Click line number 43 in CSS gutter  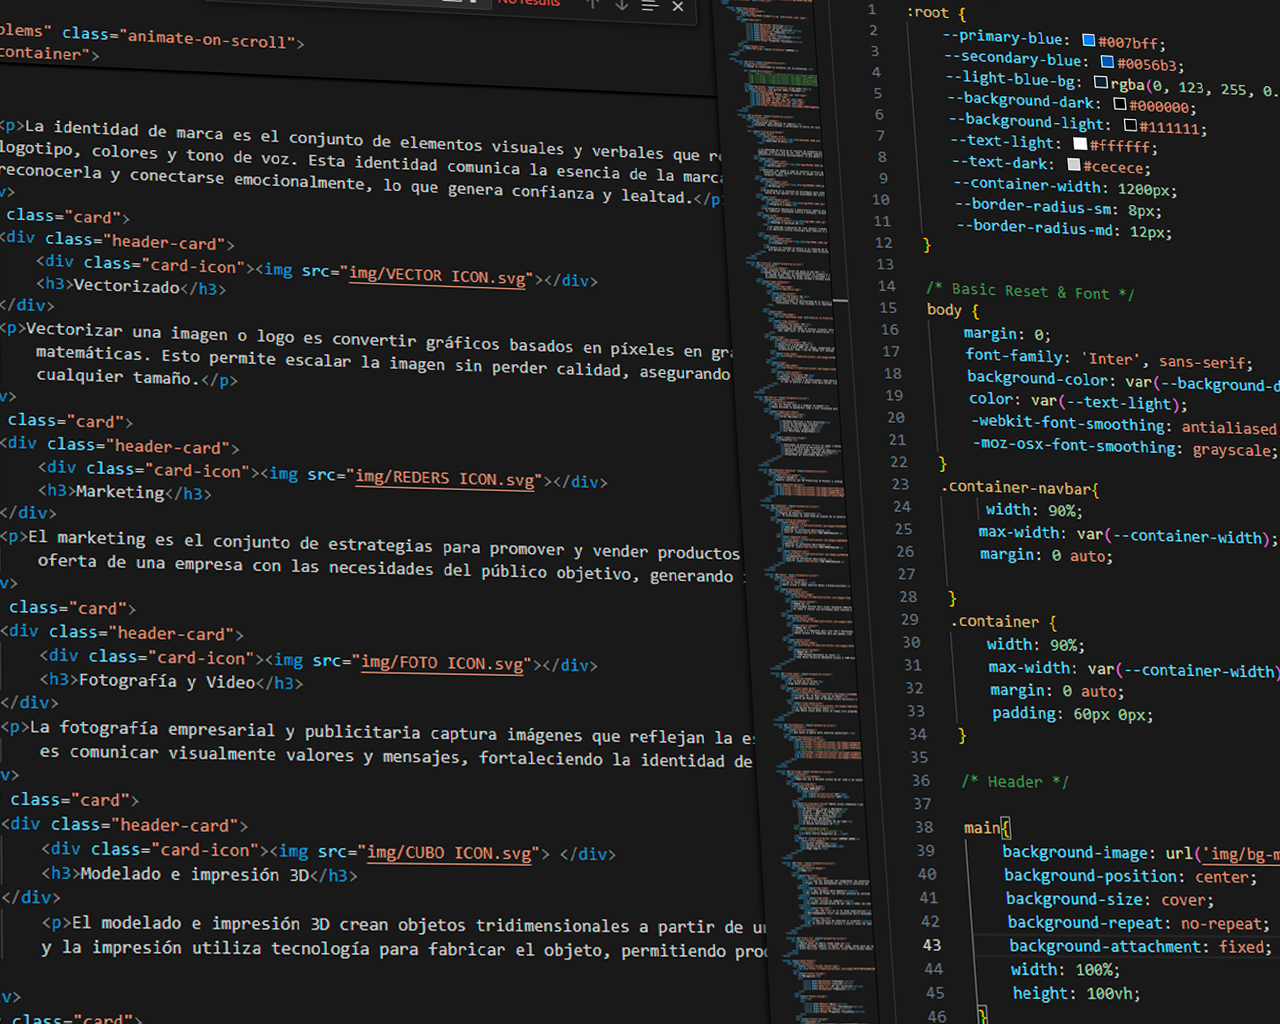point(932,945)
